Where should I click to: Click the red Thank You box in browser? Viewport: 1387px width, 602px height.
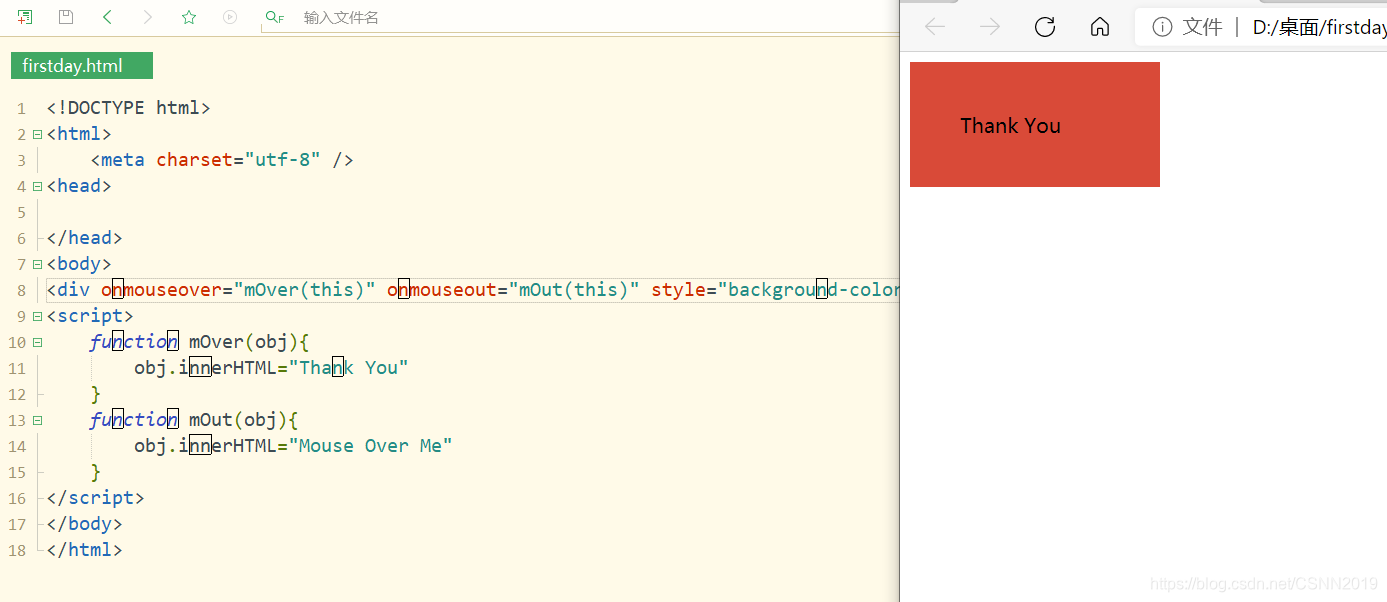point(1035,124)
